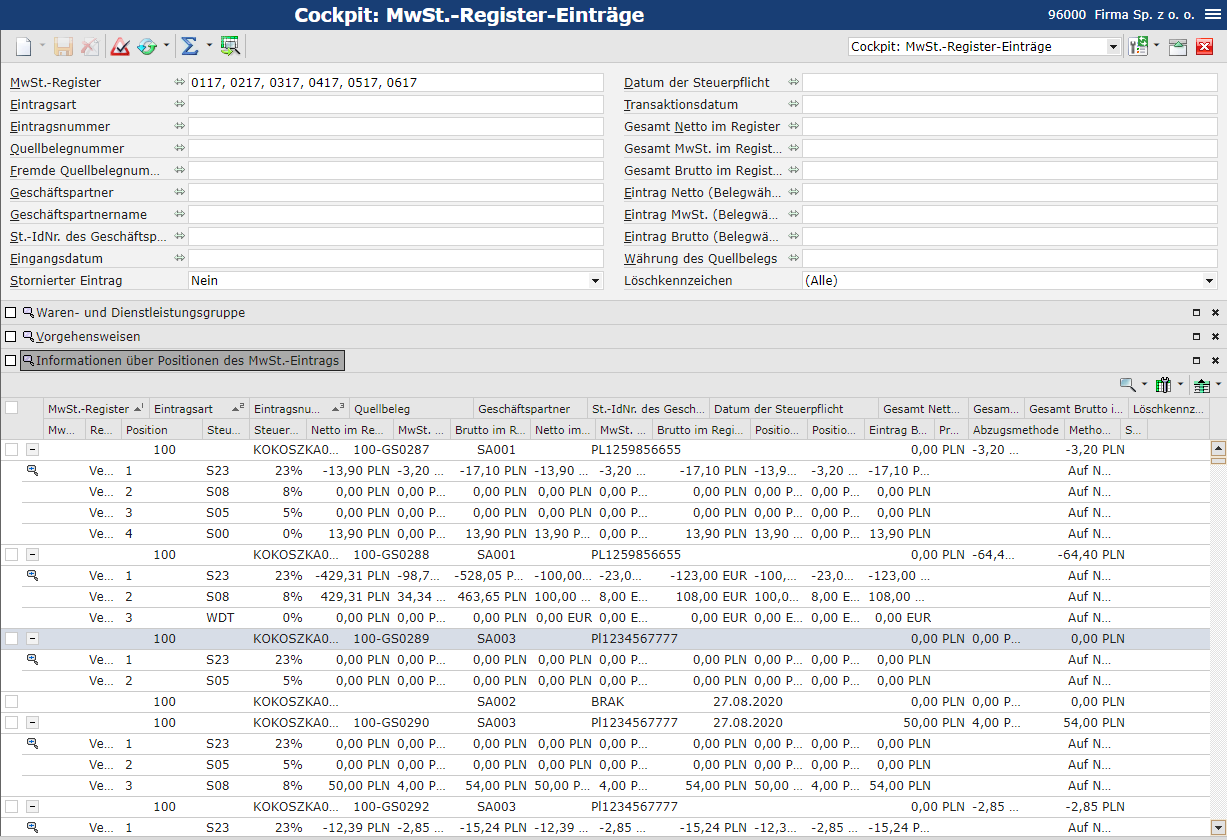
Task: Click the table search icon in the toolbar
Action: click(x=230, y=46)
